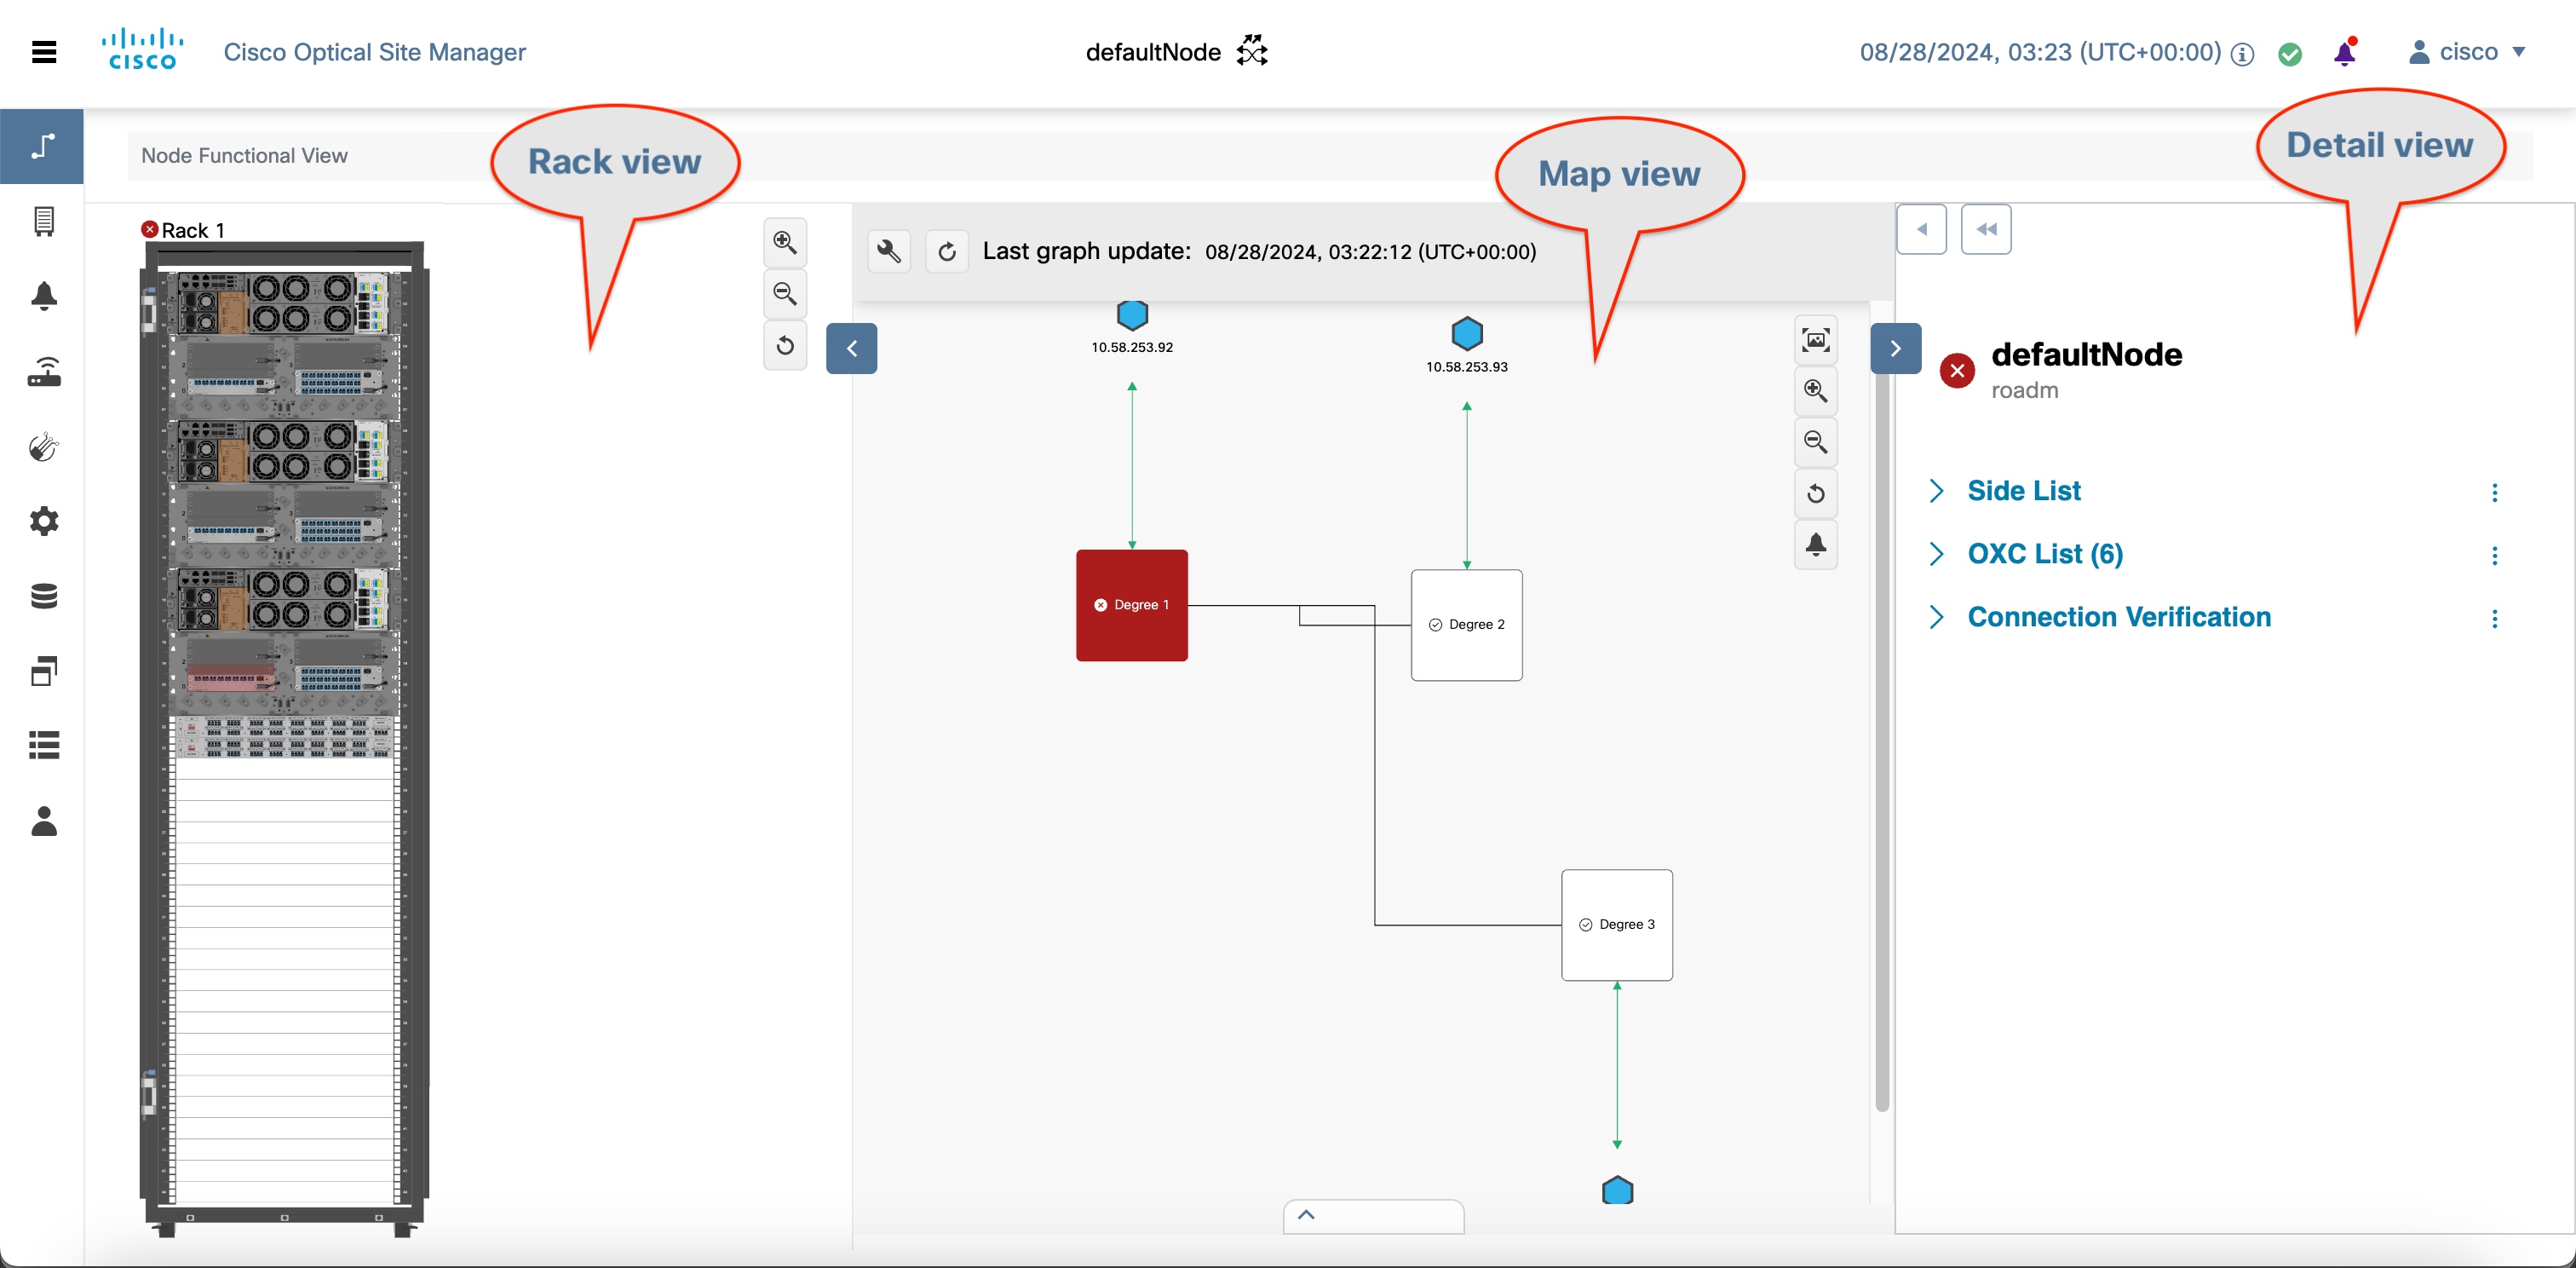The image size is (2576, 1268).
Task: Click the Cisco logo
Action: tap(143, 50)
